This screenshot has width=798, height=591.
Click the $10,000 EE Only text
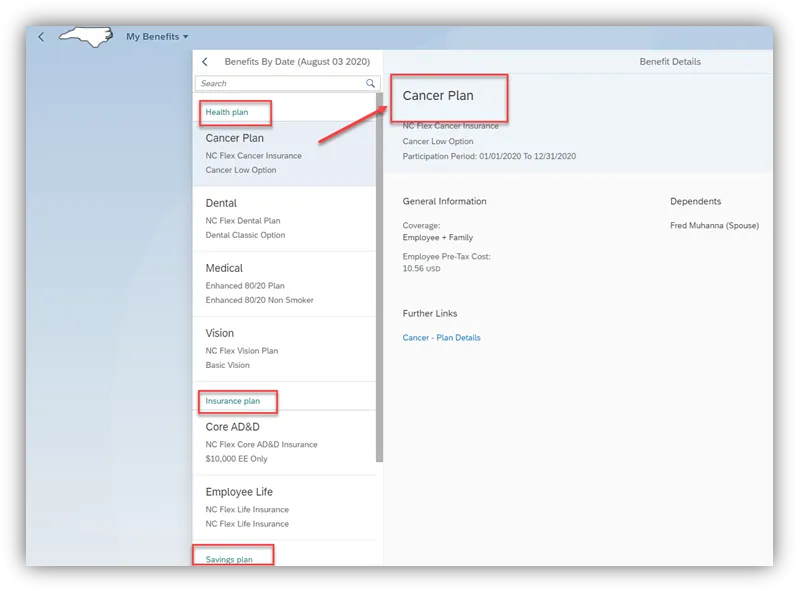(x=236, y=459)
